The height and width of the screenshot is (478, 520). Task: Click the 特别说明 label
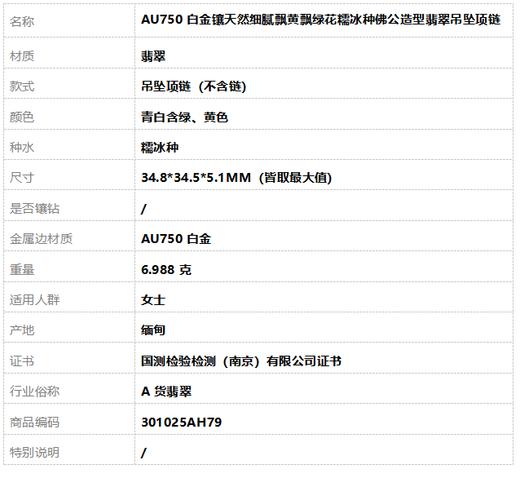coord(34,452)
